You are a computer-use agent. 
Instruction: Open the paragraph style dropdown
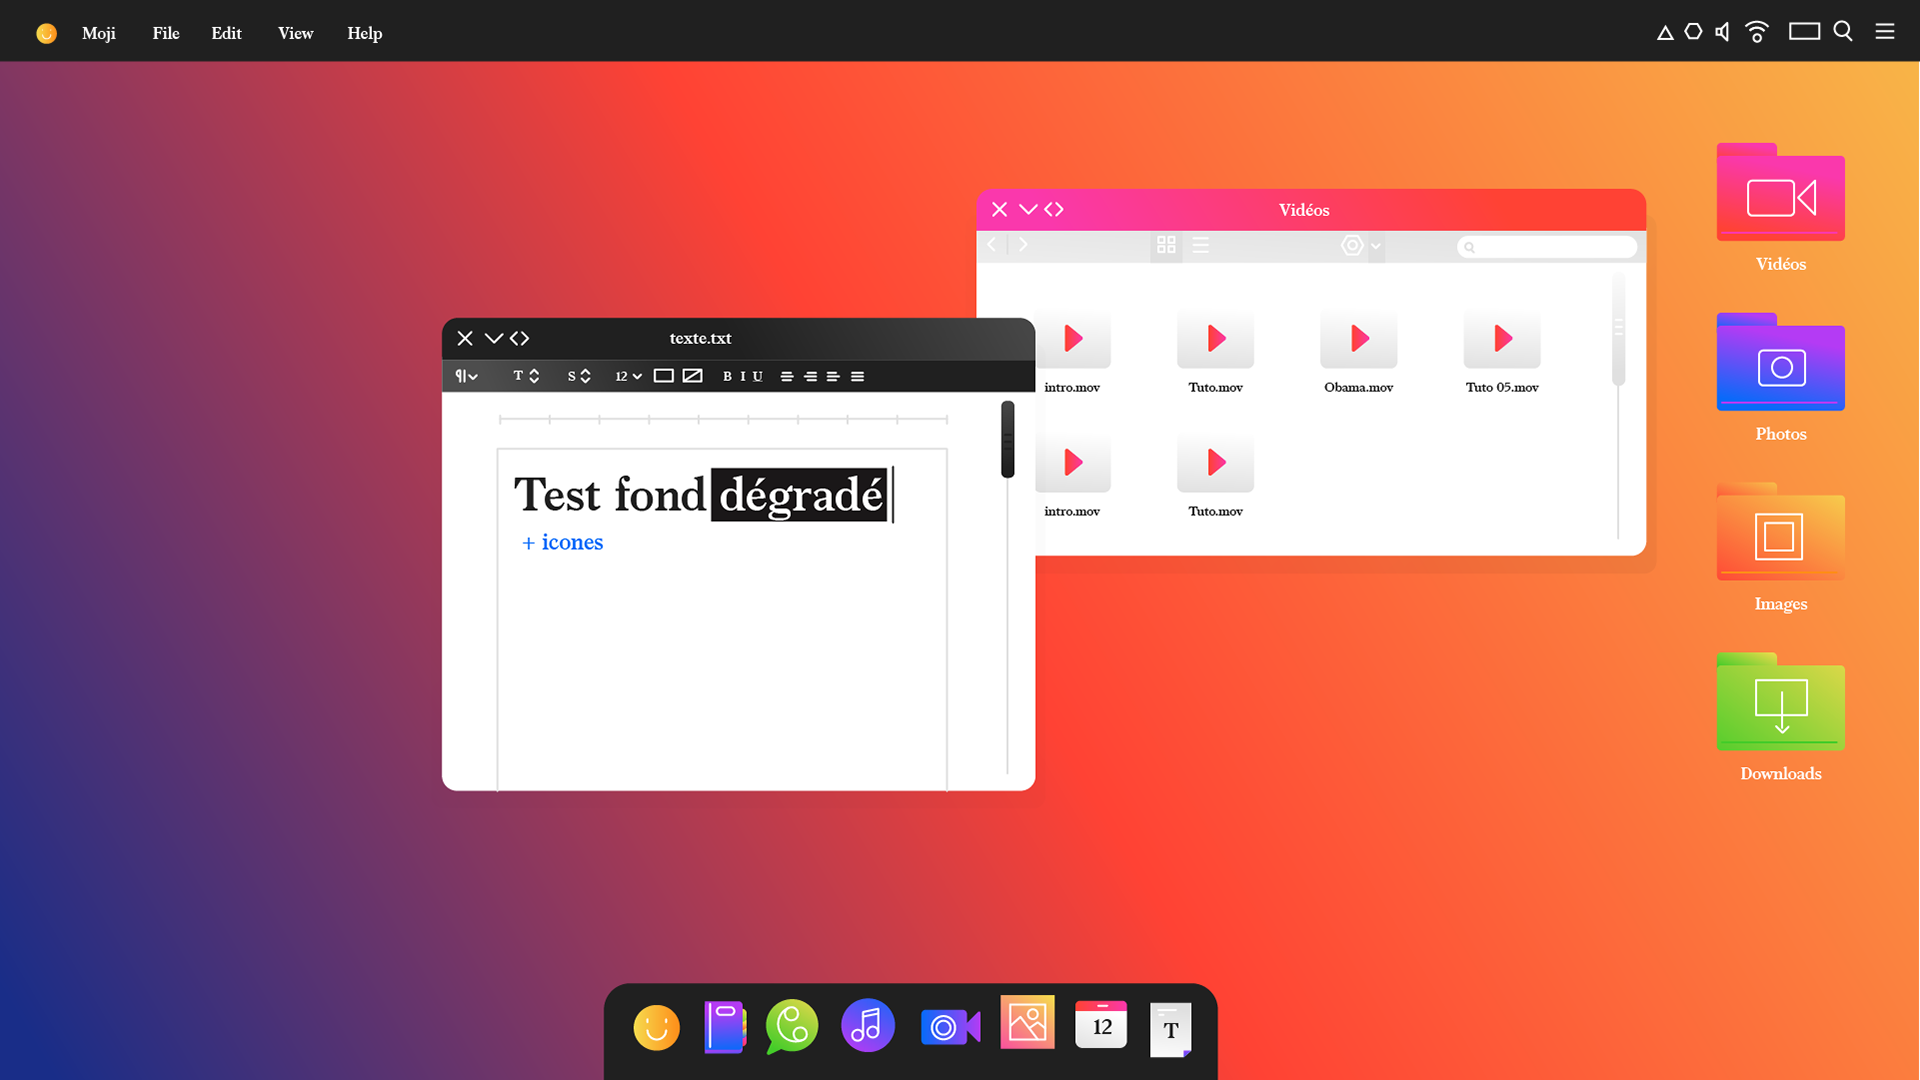(x=466, y=377)
